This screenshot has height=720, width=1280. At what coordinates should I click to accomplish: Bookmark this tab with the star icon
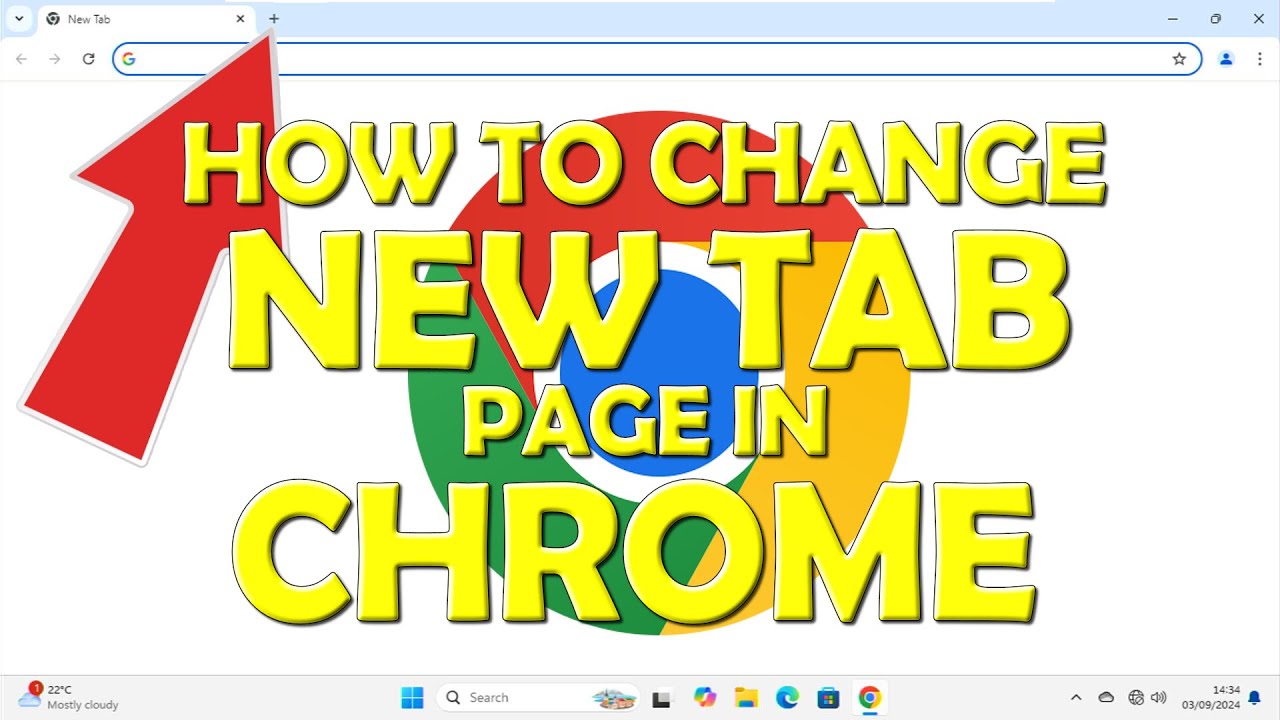[x=1179, y=59]
